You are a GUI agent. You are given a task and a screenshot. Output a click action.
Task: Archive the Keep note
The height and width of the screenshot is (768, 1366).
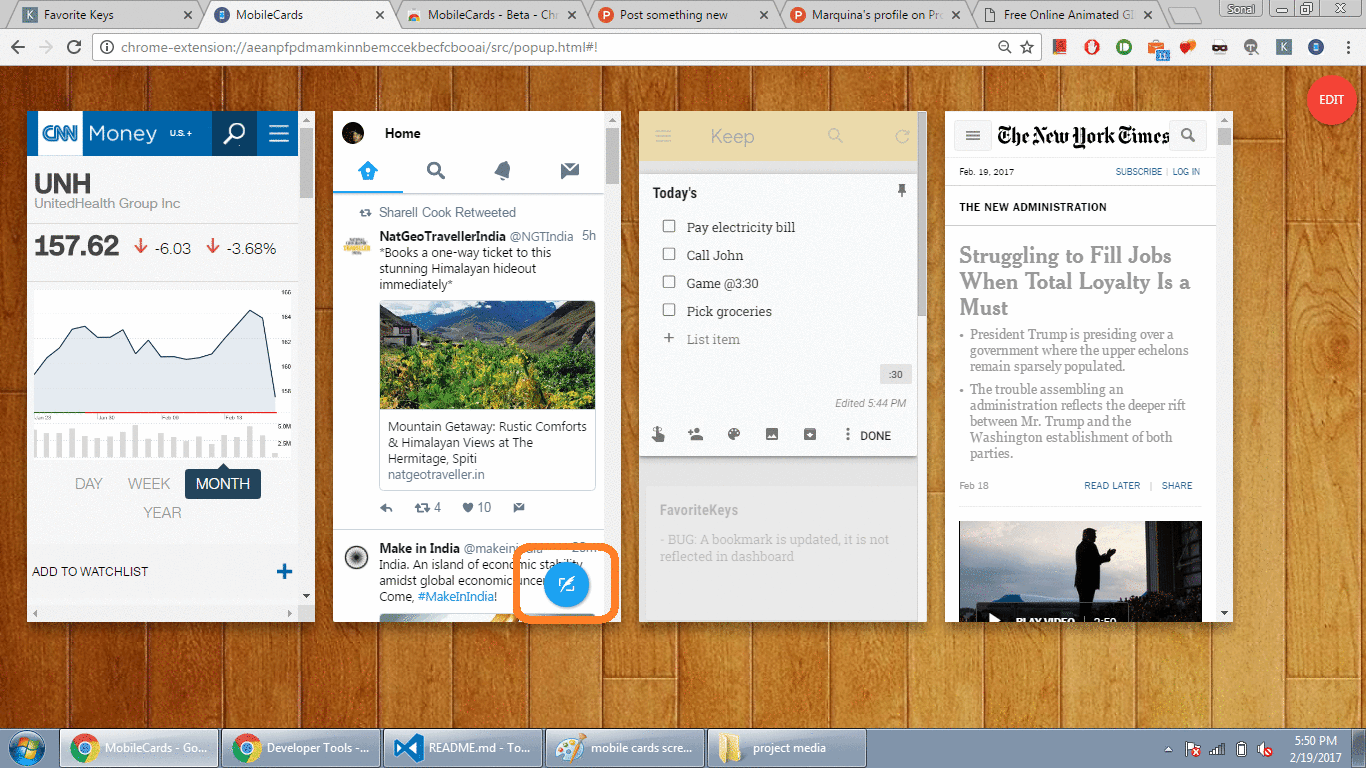[x=809, y=435]
